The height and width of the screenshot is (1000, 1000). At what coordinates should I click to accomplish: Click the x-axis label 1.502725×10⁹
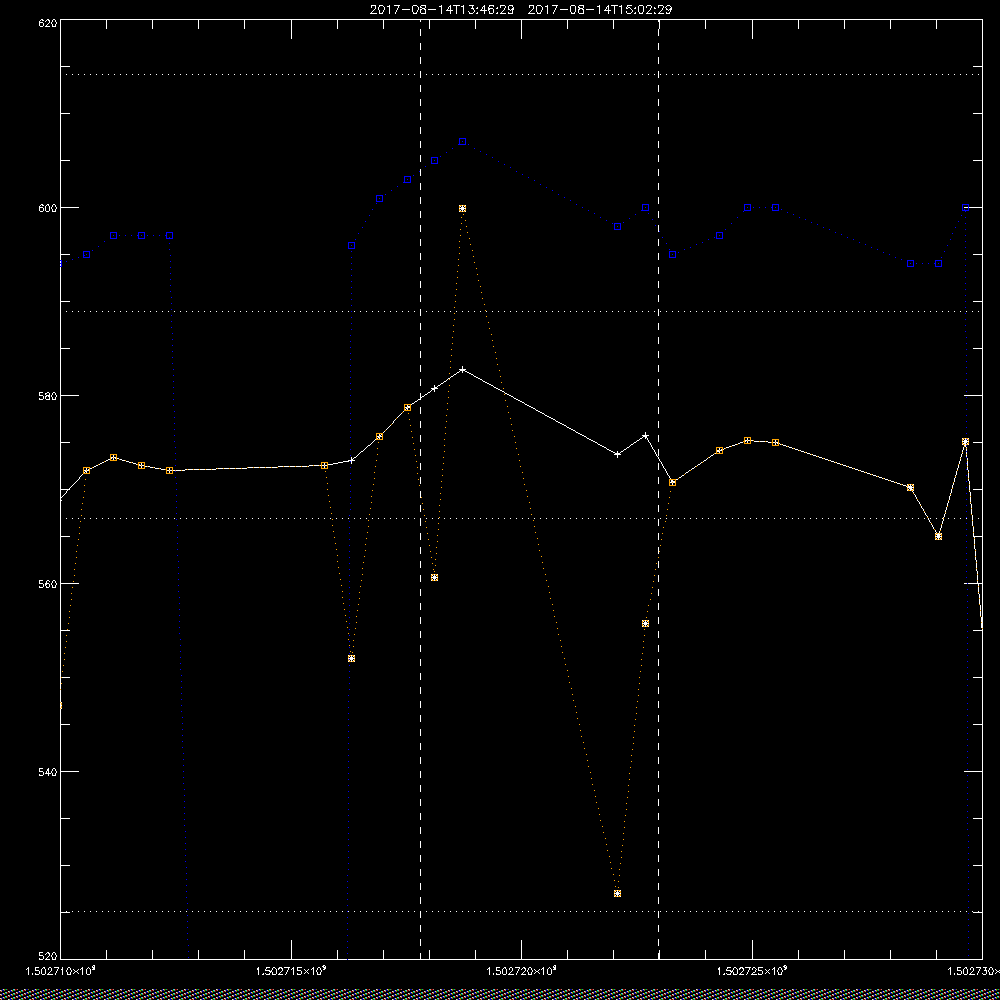[752, 971]
